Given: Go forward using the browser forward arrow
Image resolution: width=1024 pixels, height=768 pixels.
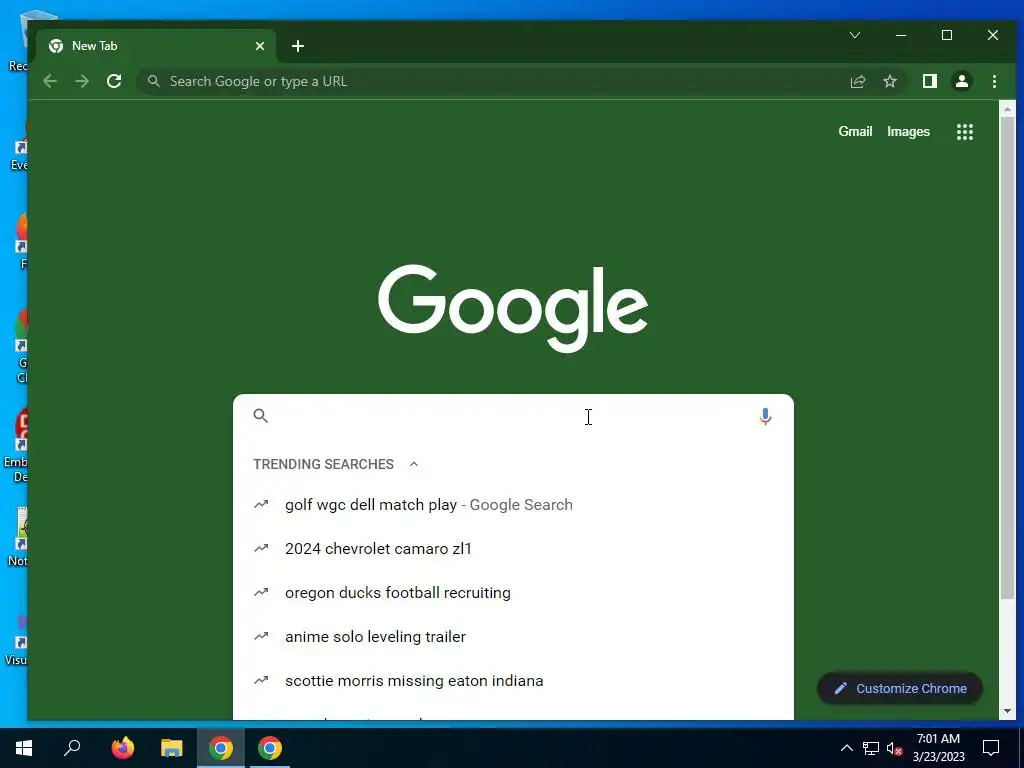Looking at the screenshot, I should pos(82,81).
